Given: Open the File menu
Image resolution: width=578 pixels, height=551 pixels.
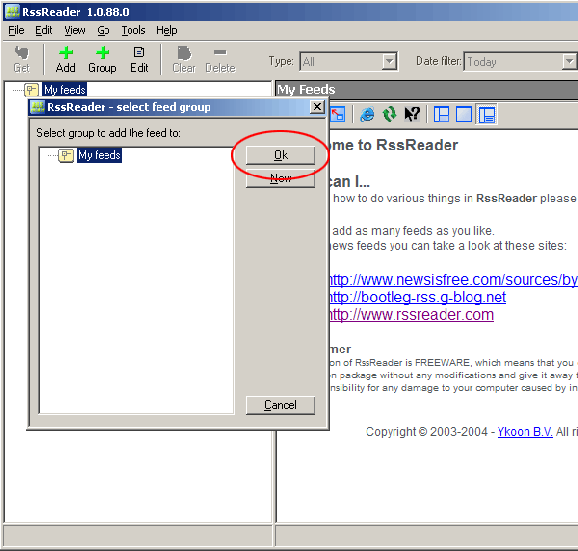Looking at the screenshot, I should tap(16, 30).
